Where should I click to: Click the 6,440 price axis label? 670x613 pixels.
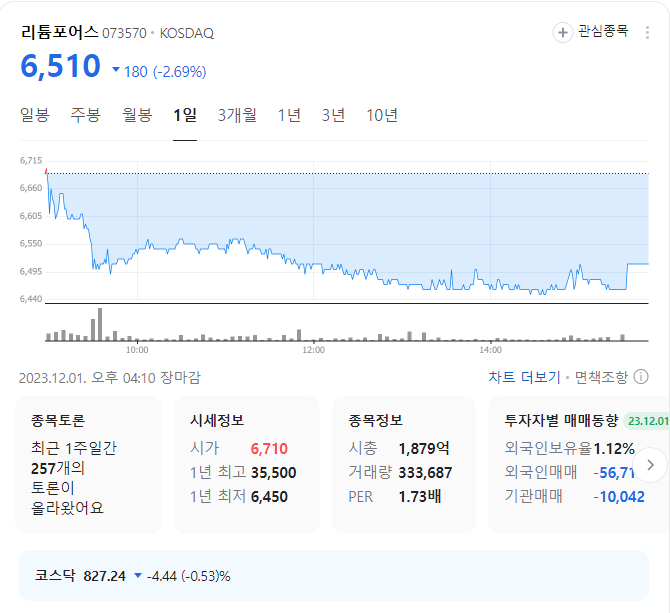pyautogui.click(x=31, y=299)
